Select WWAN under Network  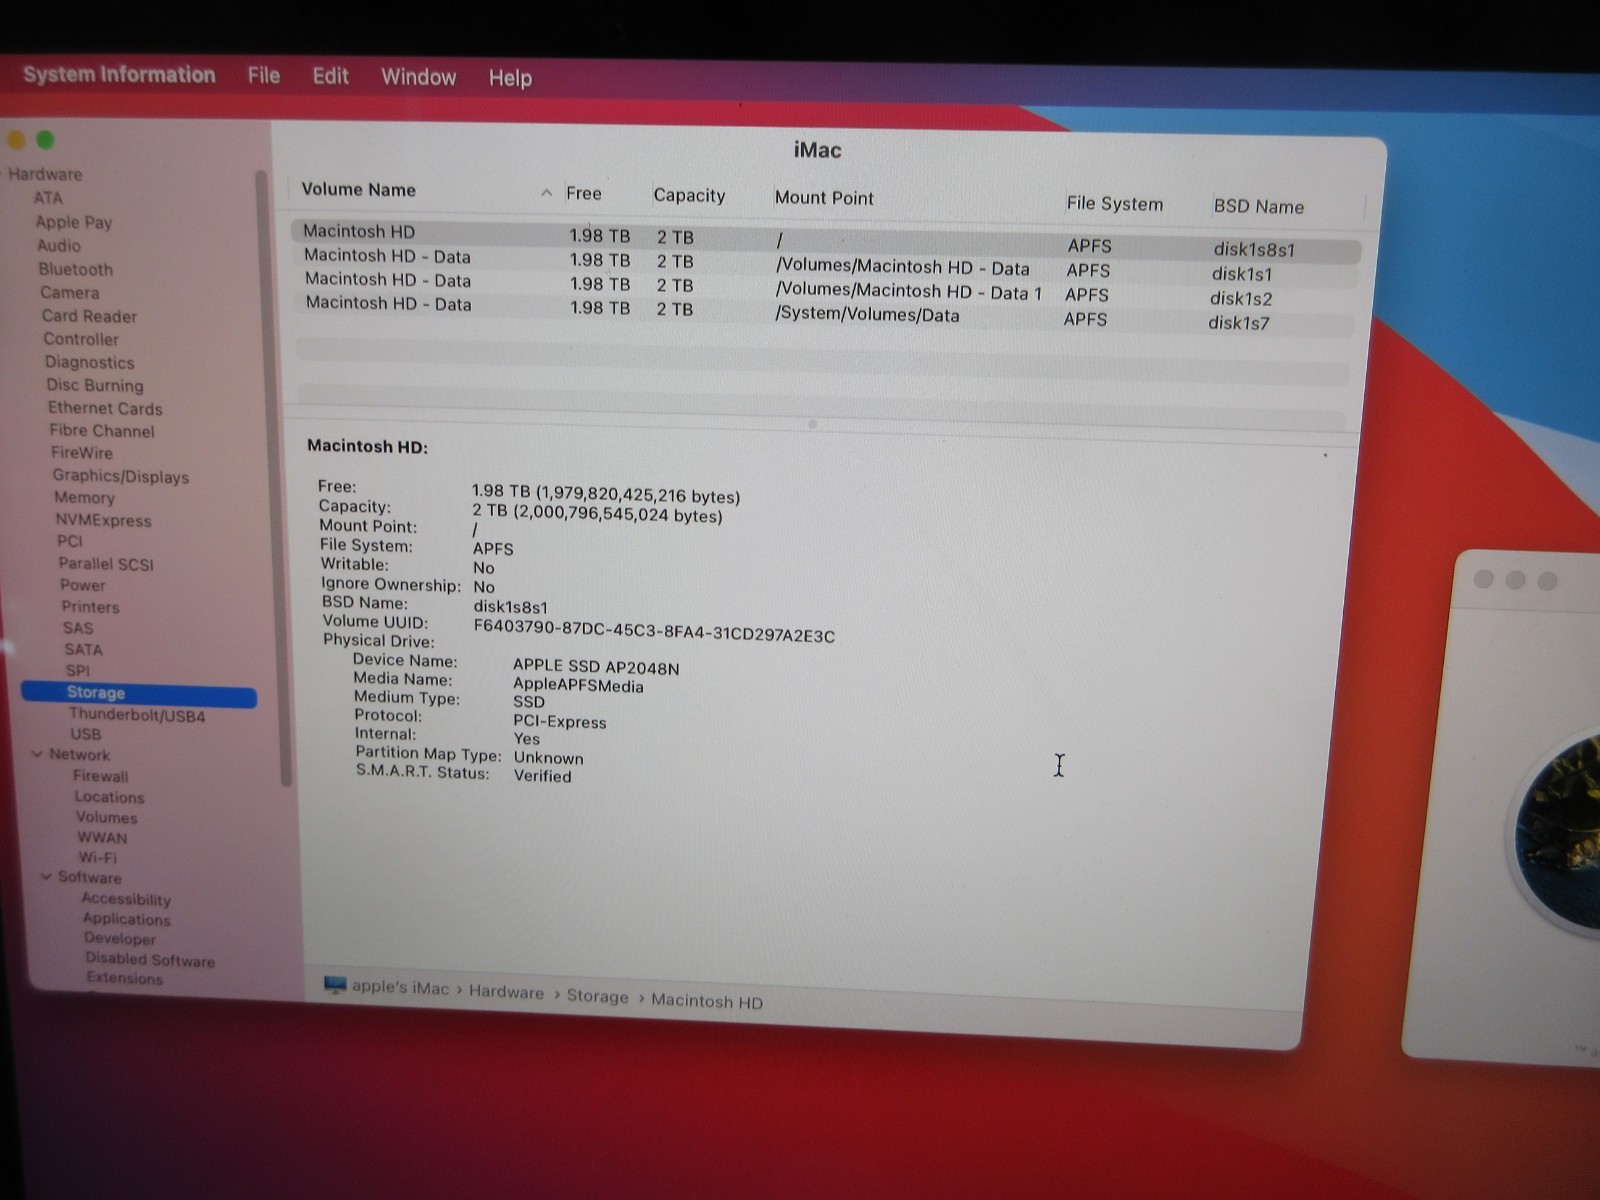click(103, 838)
